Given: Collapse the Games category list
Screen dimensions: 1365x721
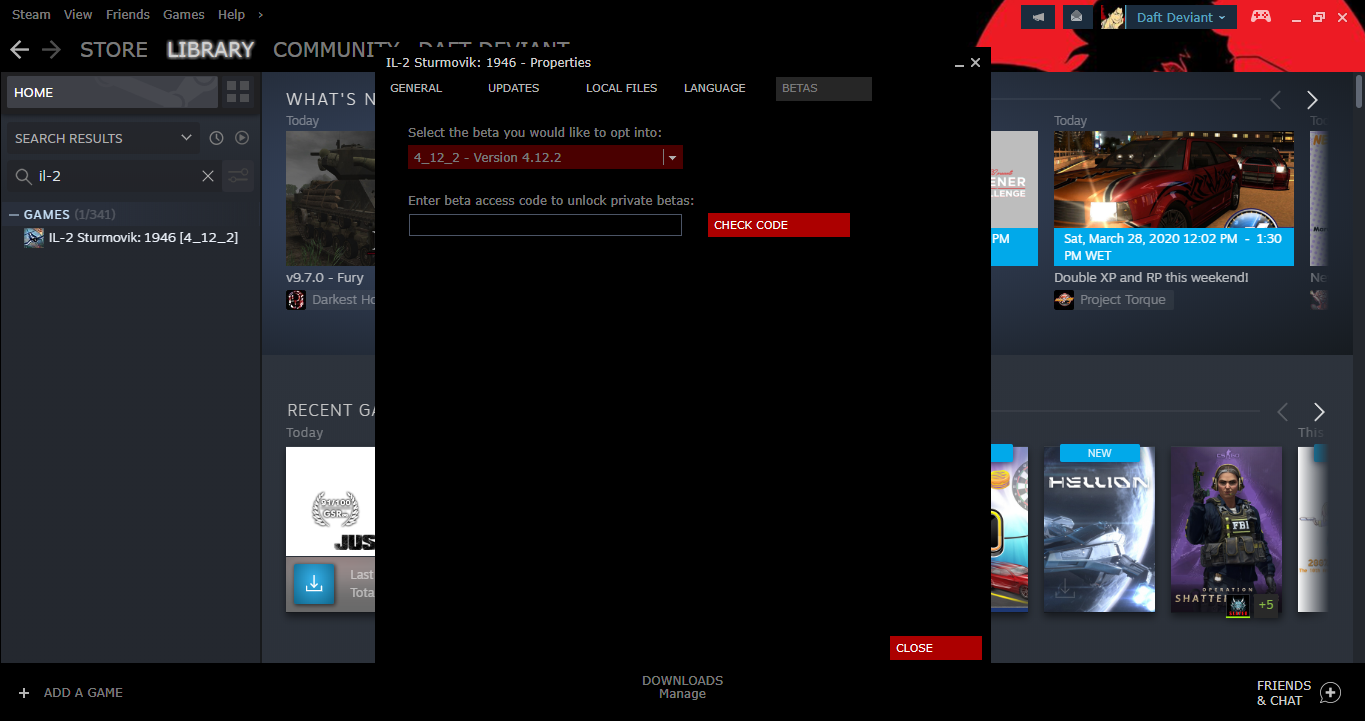Looking at the screenshot, I should [14, 215].
